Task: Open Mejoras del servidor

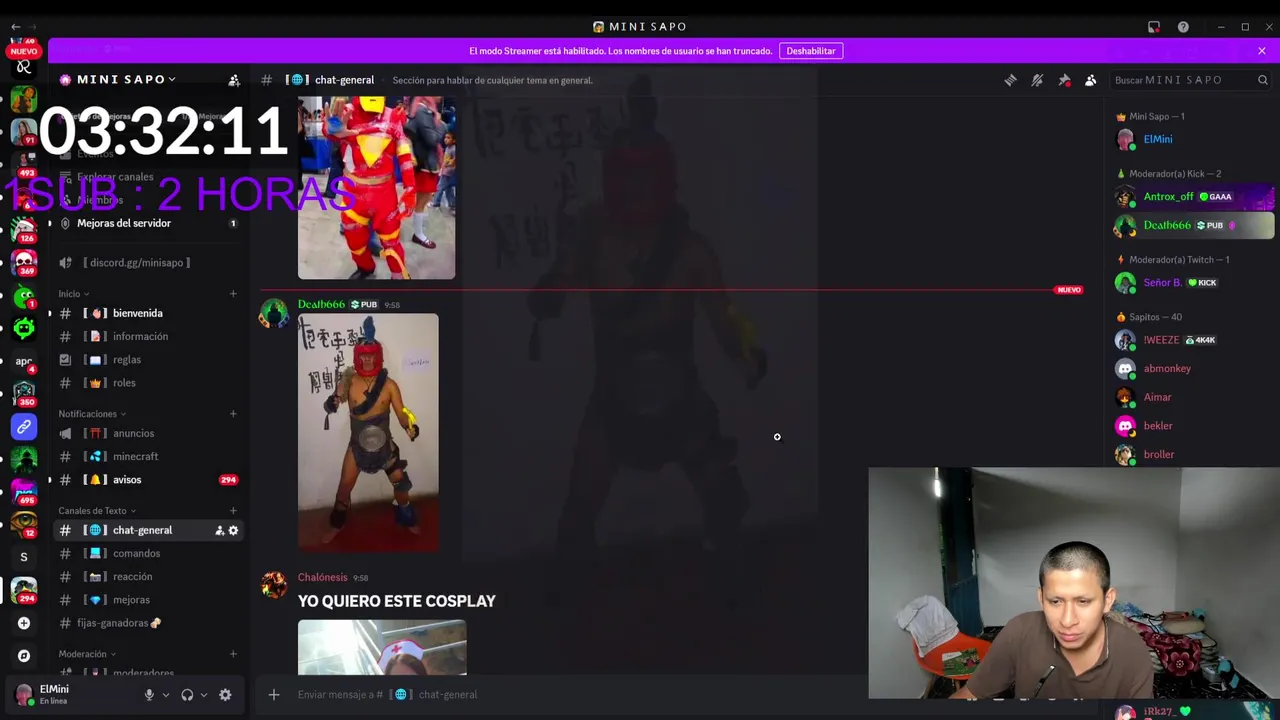Action: click(124, 223)
